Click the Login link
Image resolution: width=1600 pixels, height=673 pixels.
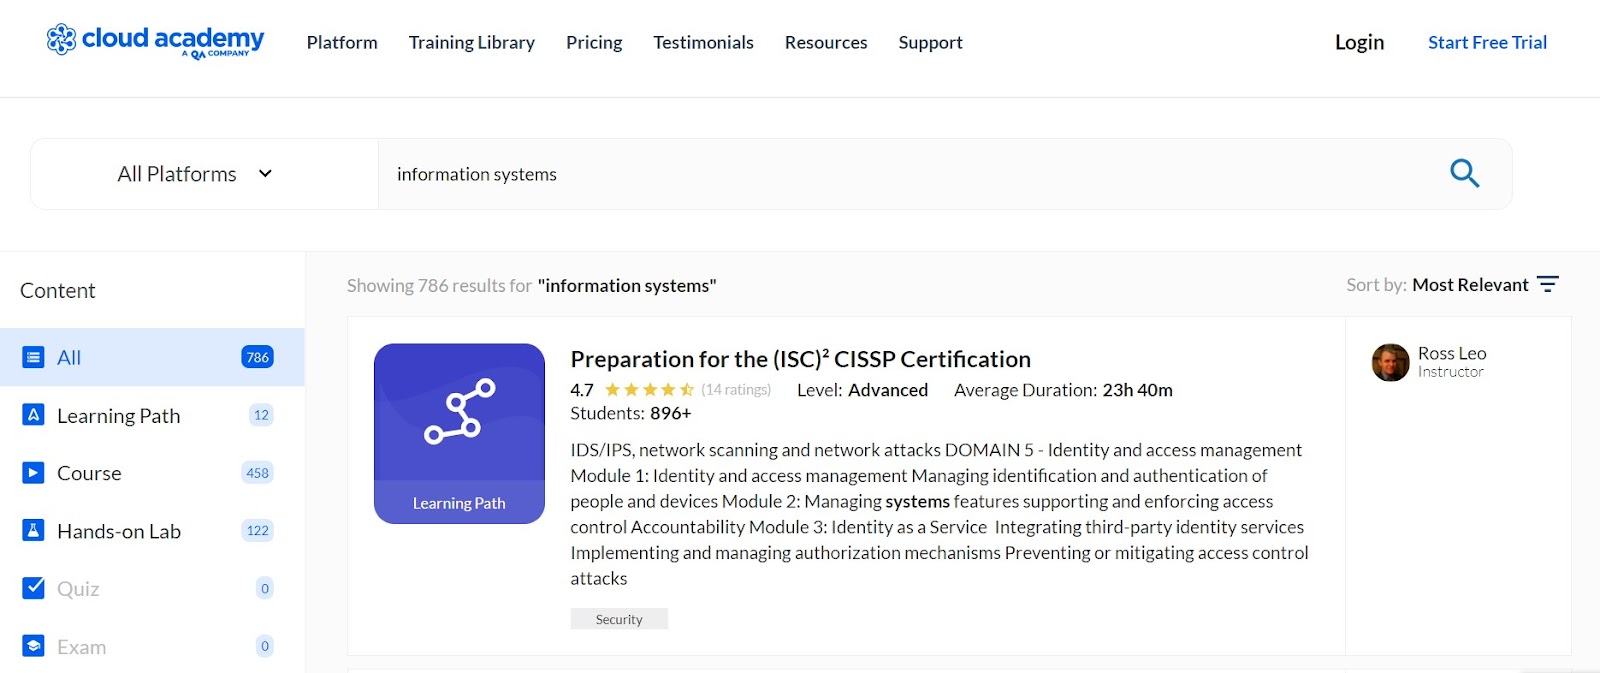1359,42
